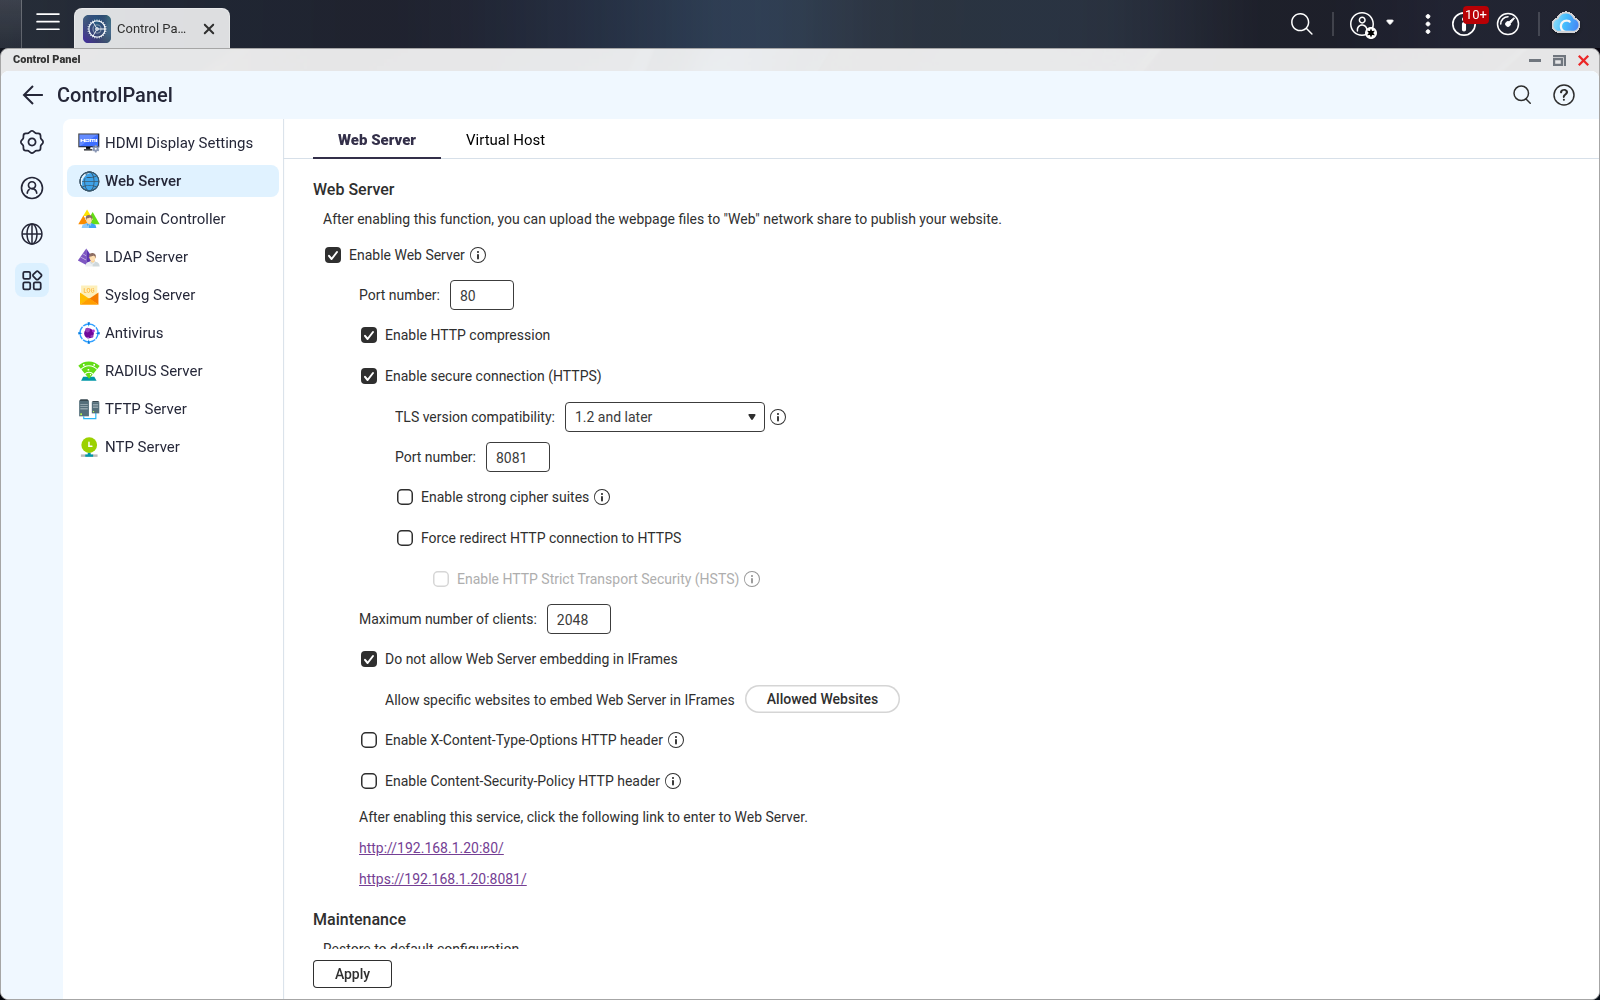Viewport: 1600px width, 1000px height.
Task: Toggle Enable HTTP compression checkbox
Action: (x=369, y=335)
